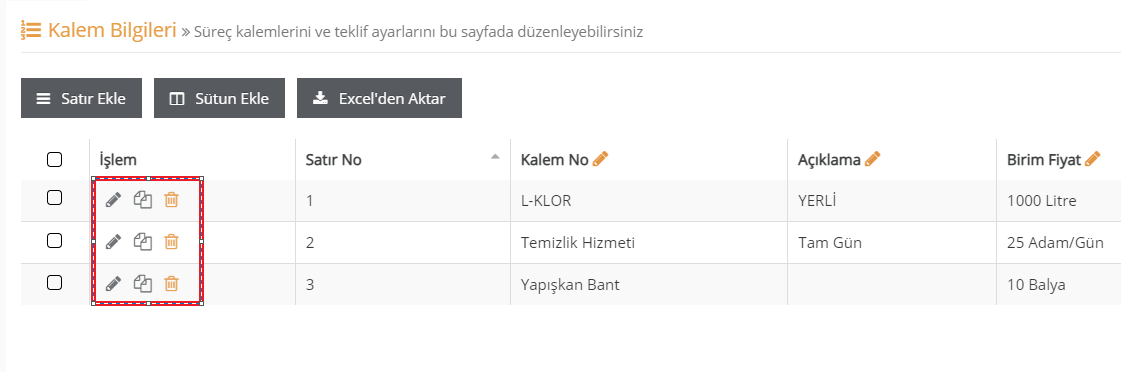
Task: Edit row 1 with pencil icon
Action: pos(113,200)
